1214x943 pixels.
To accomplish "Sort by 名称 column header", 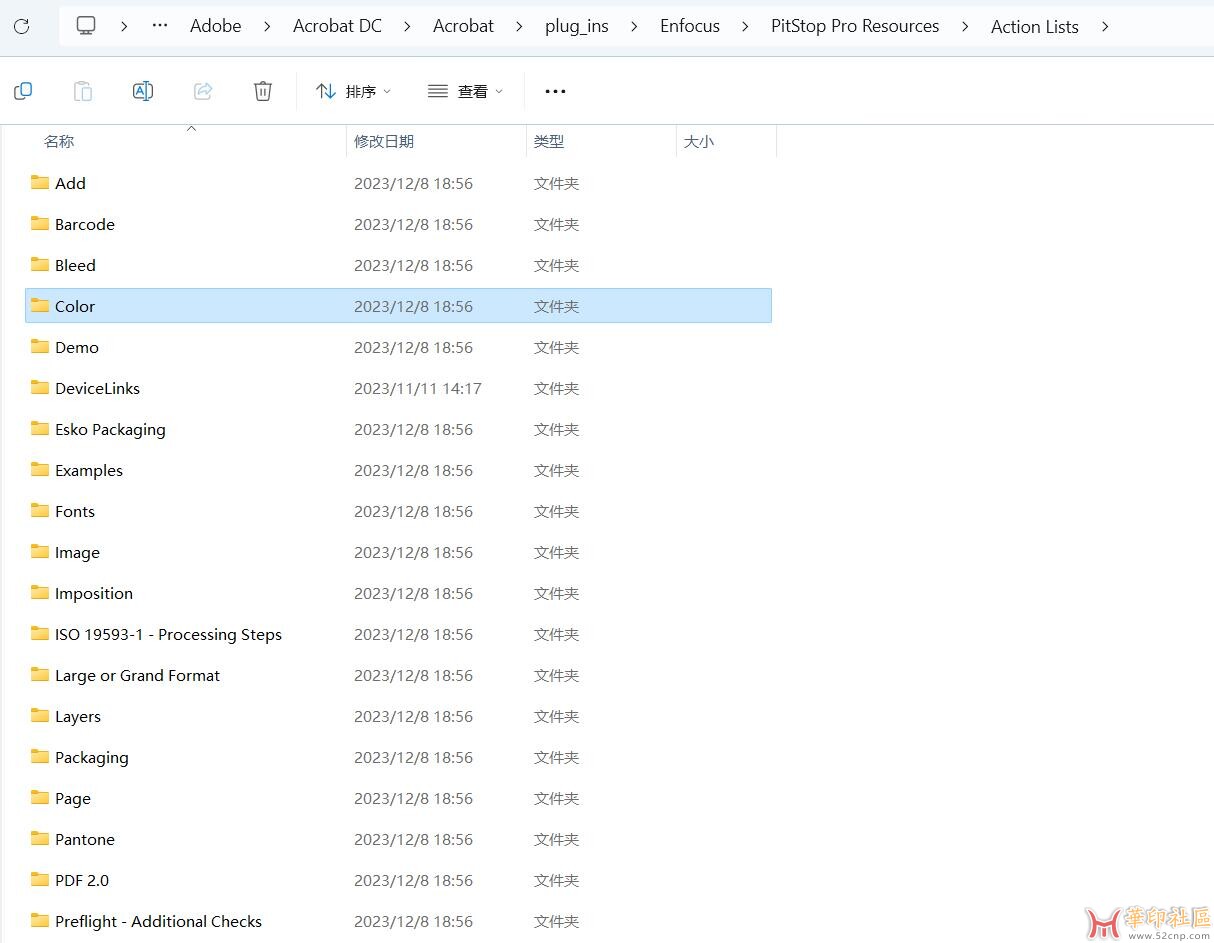I will pyautogui.click(x=59, y=142).
